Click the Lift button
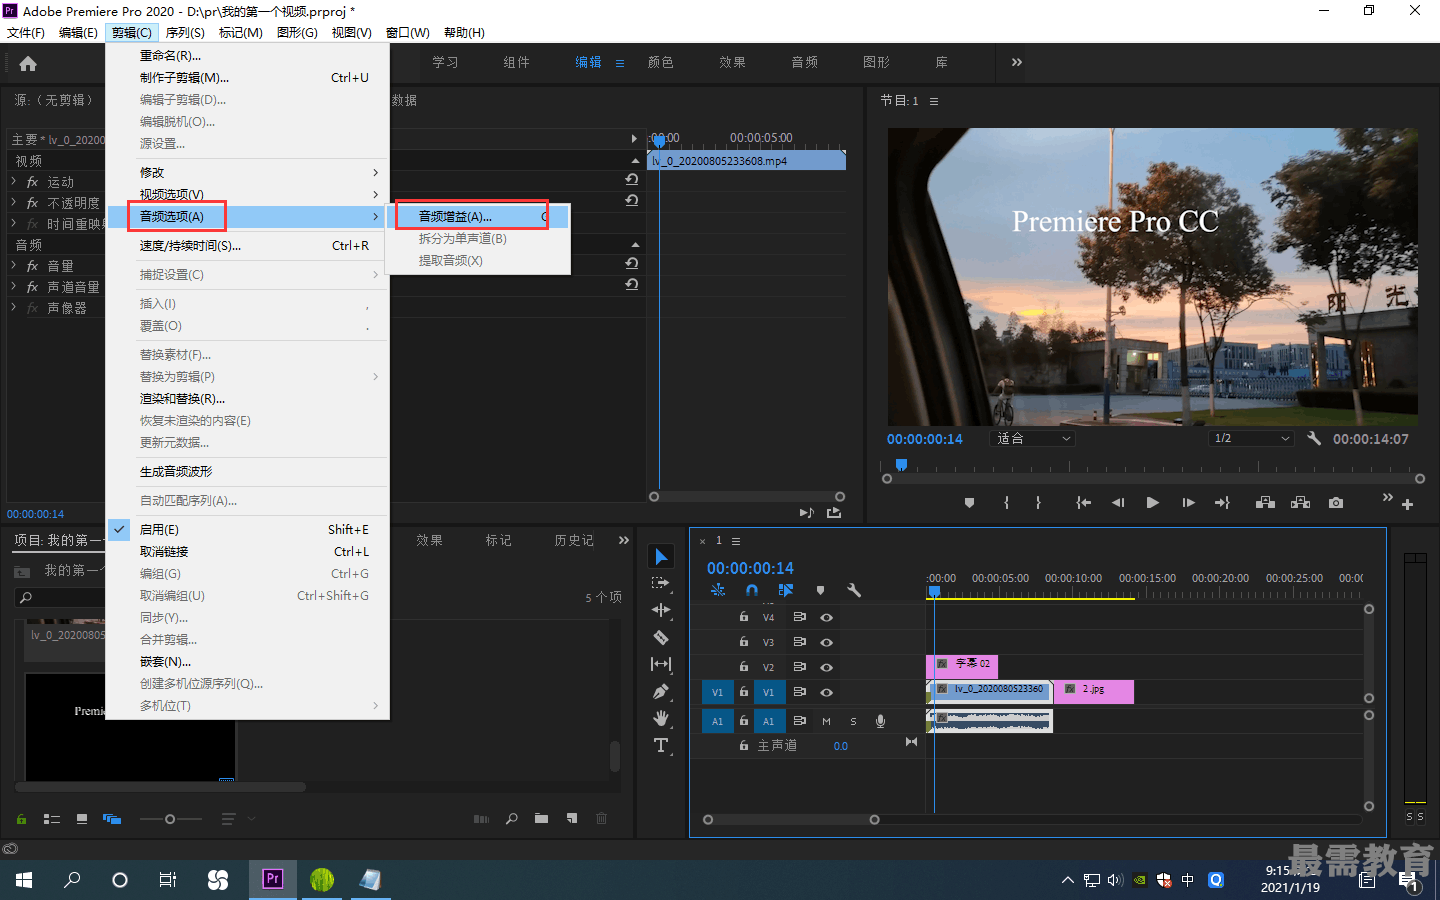 tap(1265, 503)
